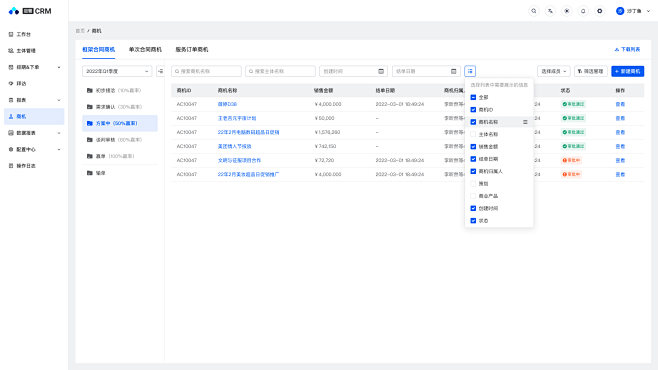Uncheck the 结单日期 column checkbox

[473, 159]
